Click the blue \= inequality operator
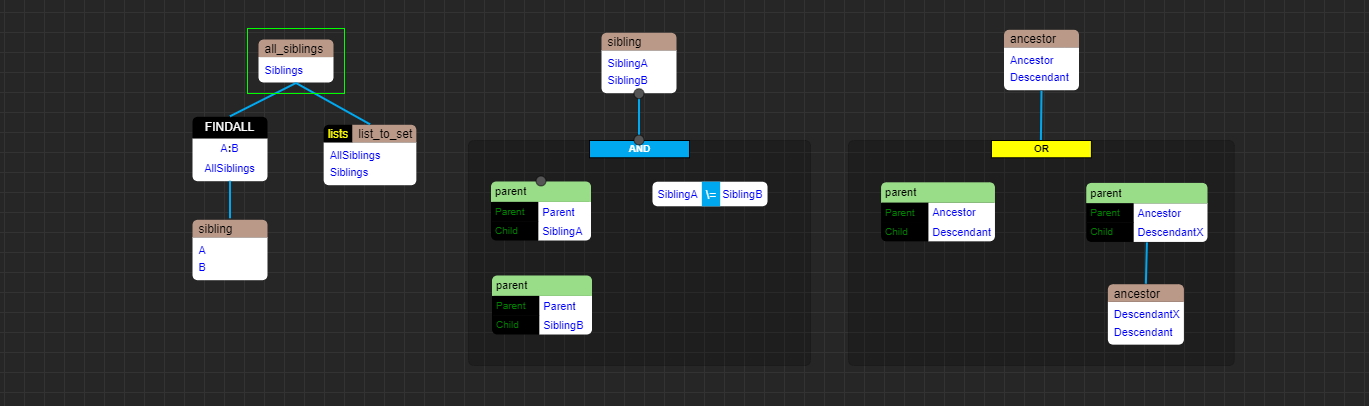 point(710,194)
